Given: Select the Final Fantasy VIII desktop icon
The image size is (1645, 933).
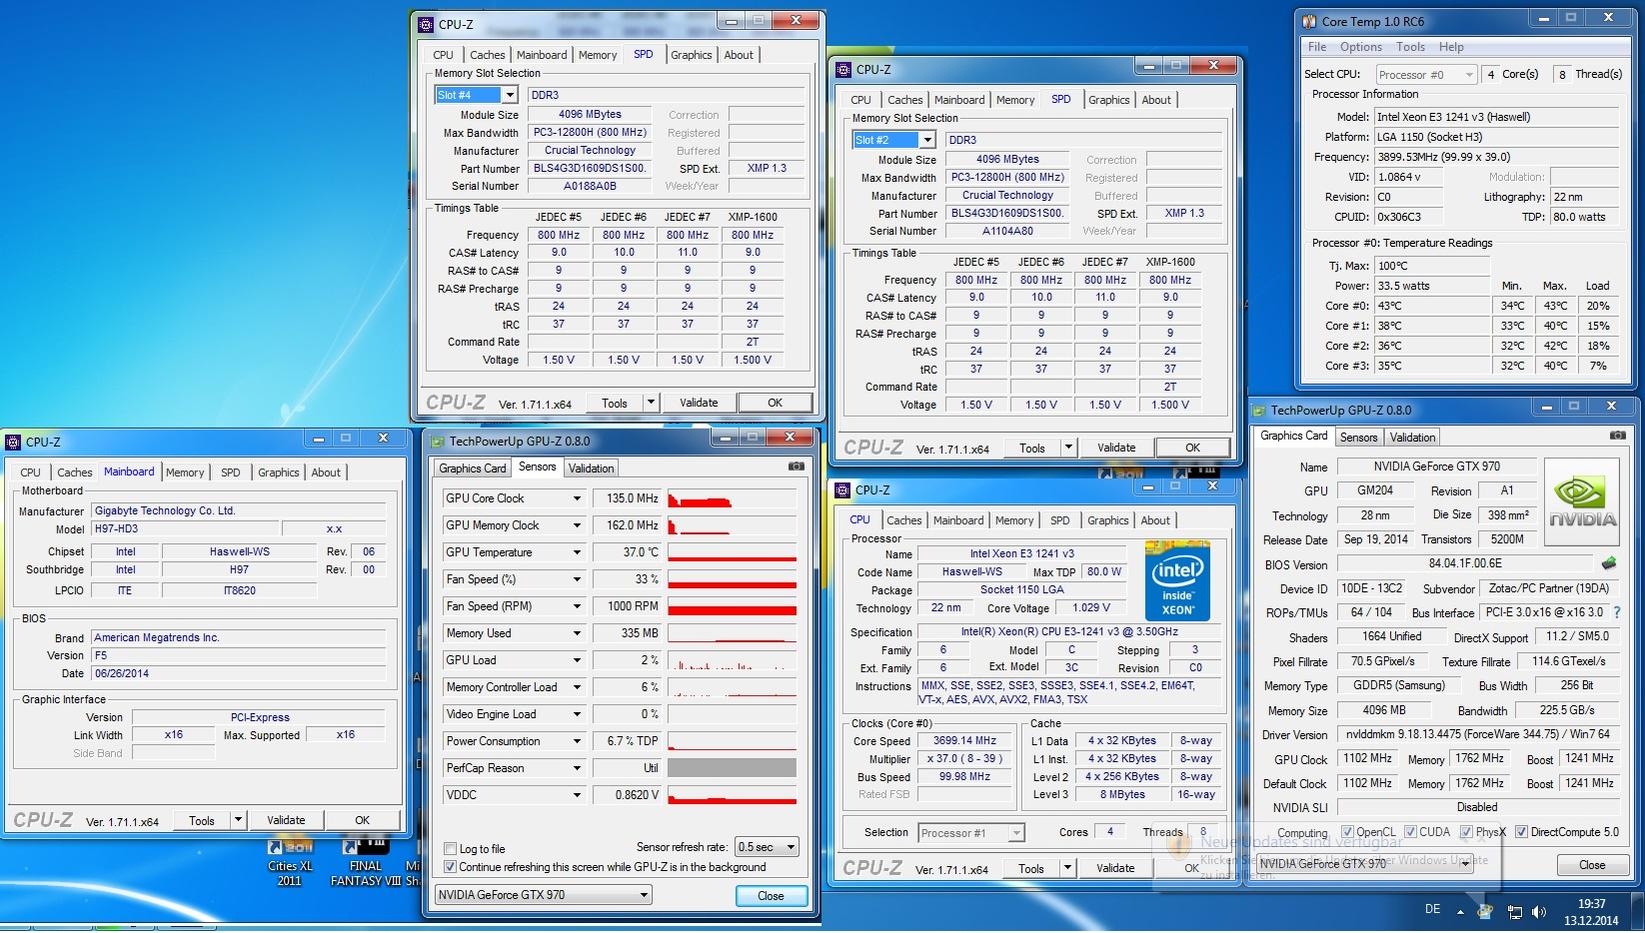Looking at the screenshot, I should coord(365,864).
